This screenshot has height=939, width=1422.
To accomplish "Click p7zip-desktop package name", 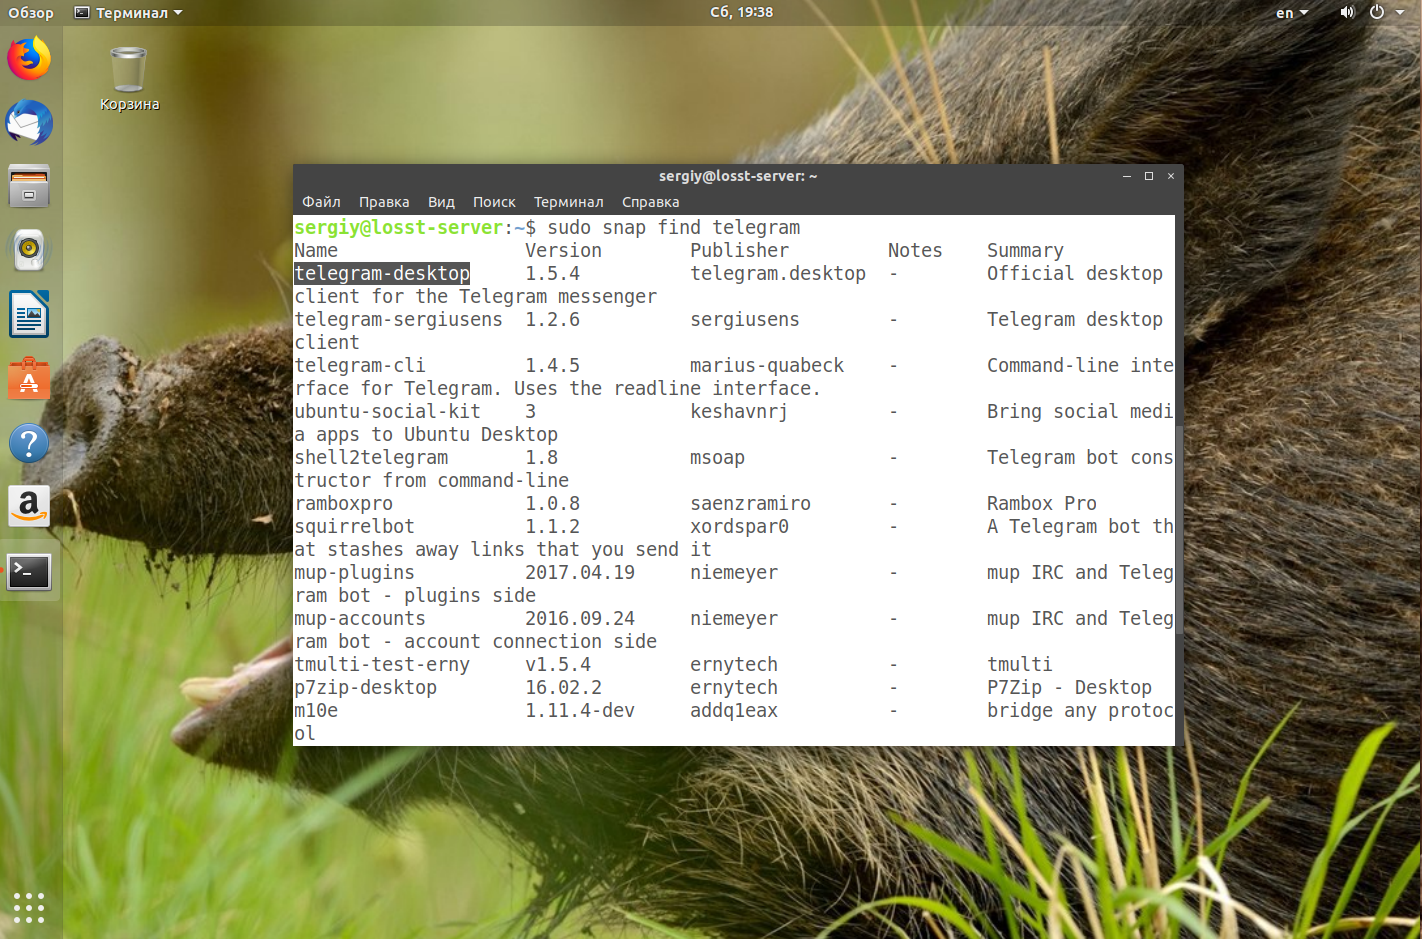I will click(x=365, y=687).
